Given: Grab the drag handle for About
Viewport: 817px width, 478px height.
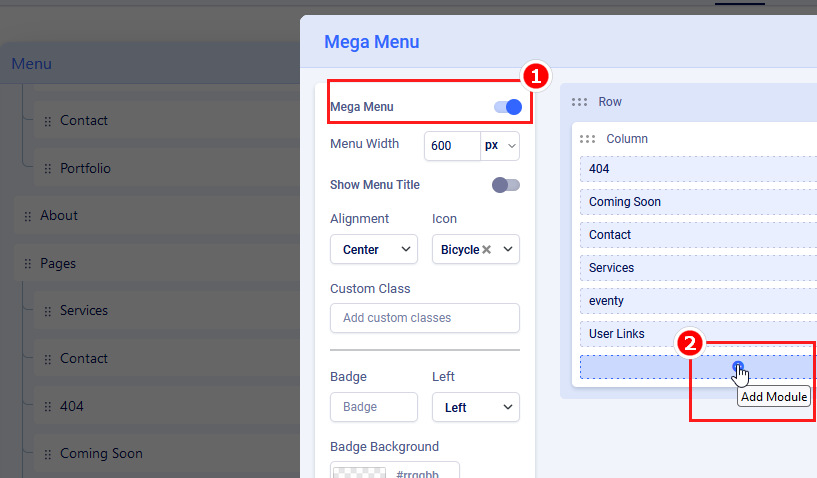Looking at the screenshot, I should [27, 216].
